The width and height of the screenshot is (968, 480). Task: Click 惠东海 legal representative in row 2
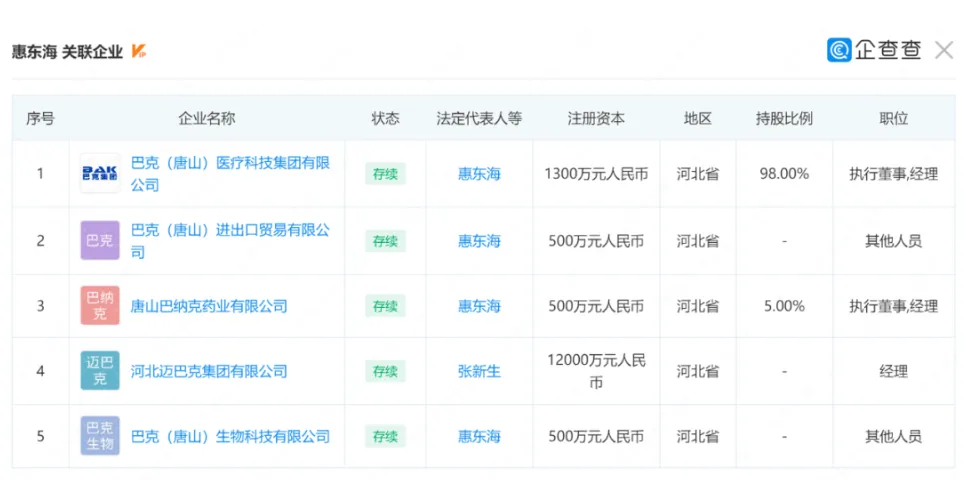[x=479, y=241]
